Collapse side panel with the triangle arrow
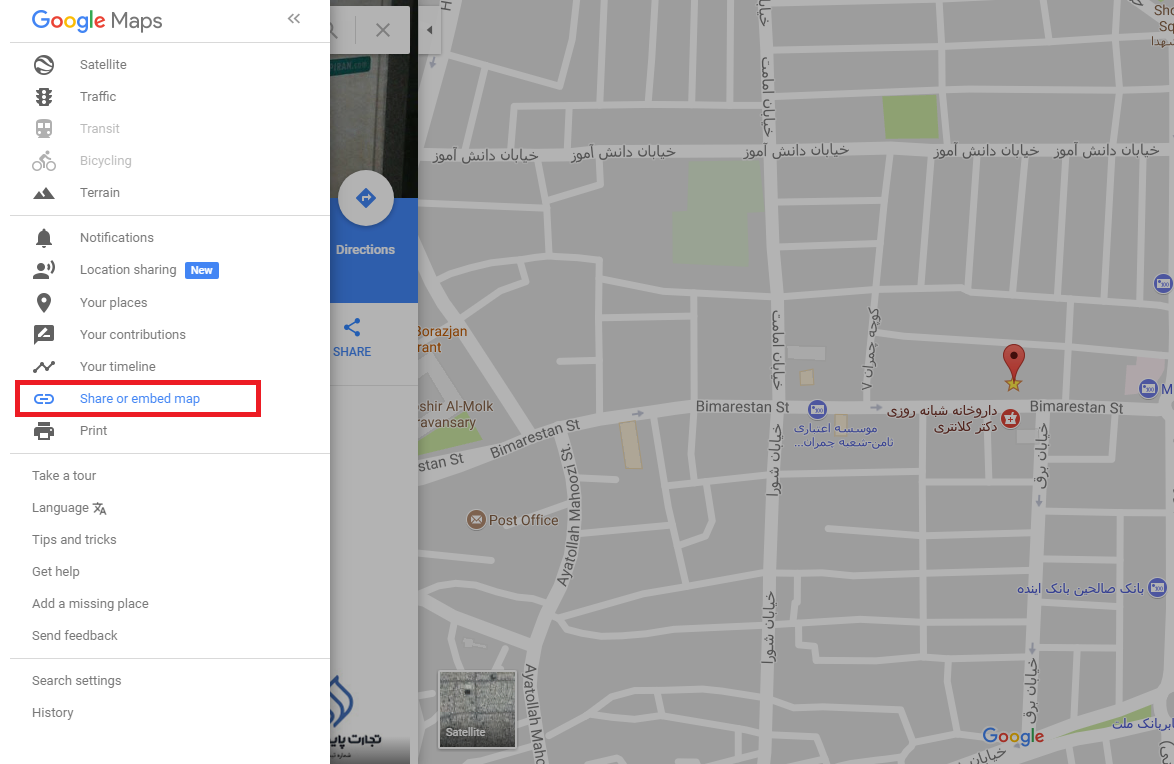Screen dimensions: 1174x764 click(x=430, y=30)
